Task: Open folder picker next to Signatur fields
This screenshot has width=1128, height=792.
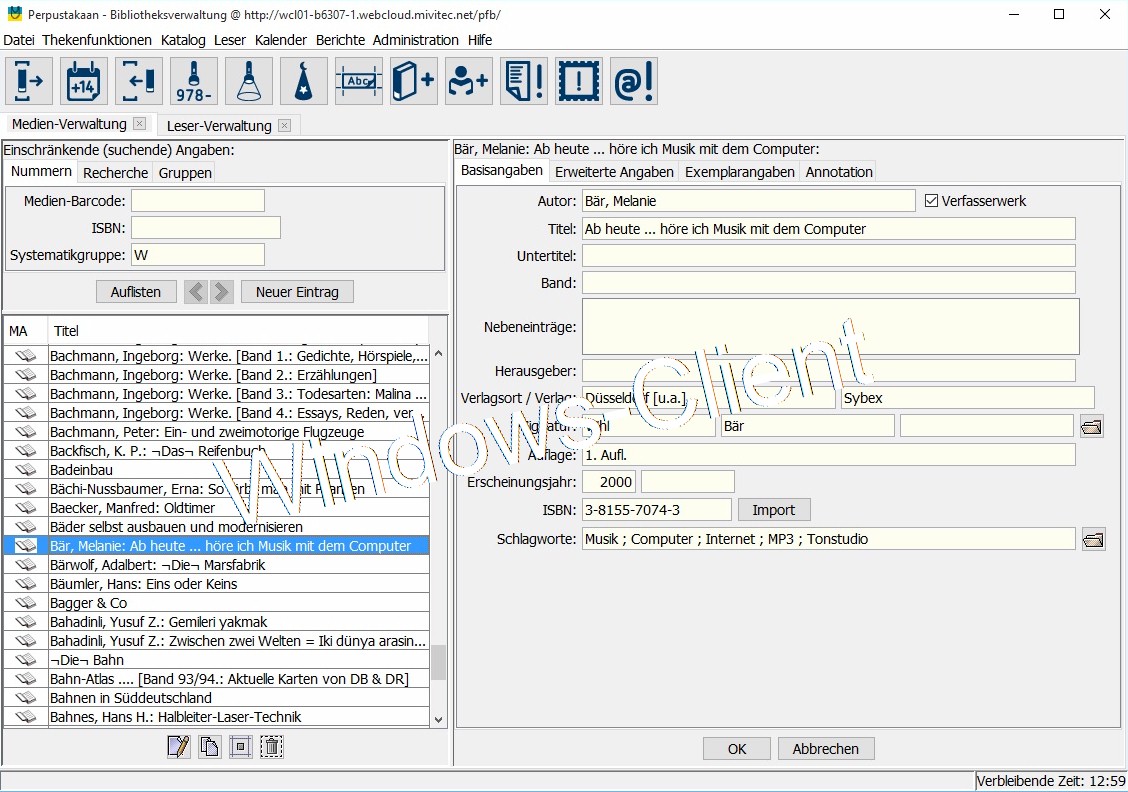Action: (1091, 427)
